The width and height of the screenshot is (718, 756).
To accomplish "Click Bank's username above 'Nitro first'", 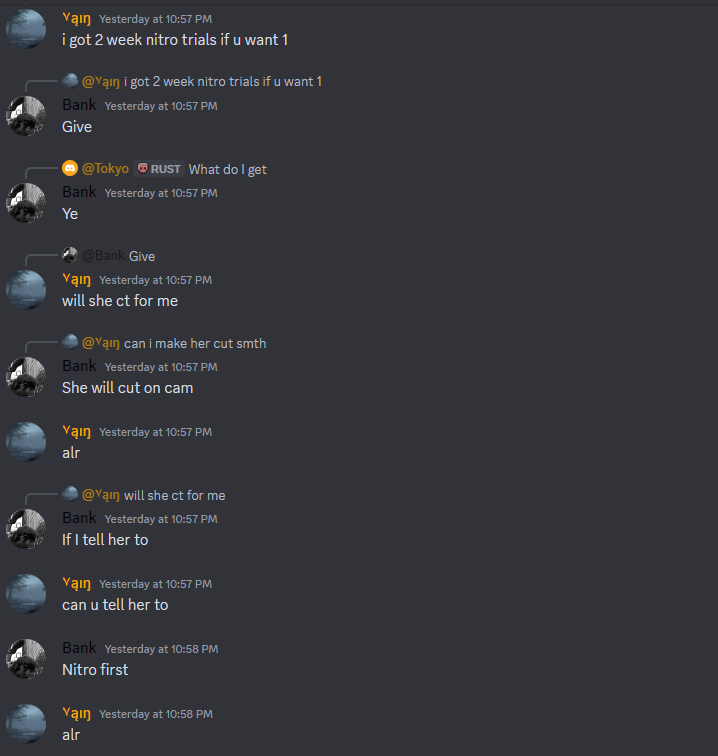I will click(x=79, y=648).
